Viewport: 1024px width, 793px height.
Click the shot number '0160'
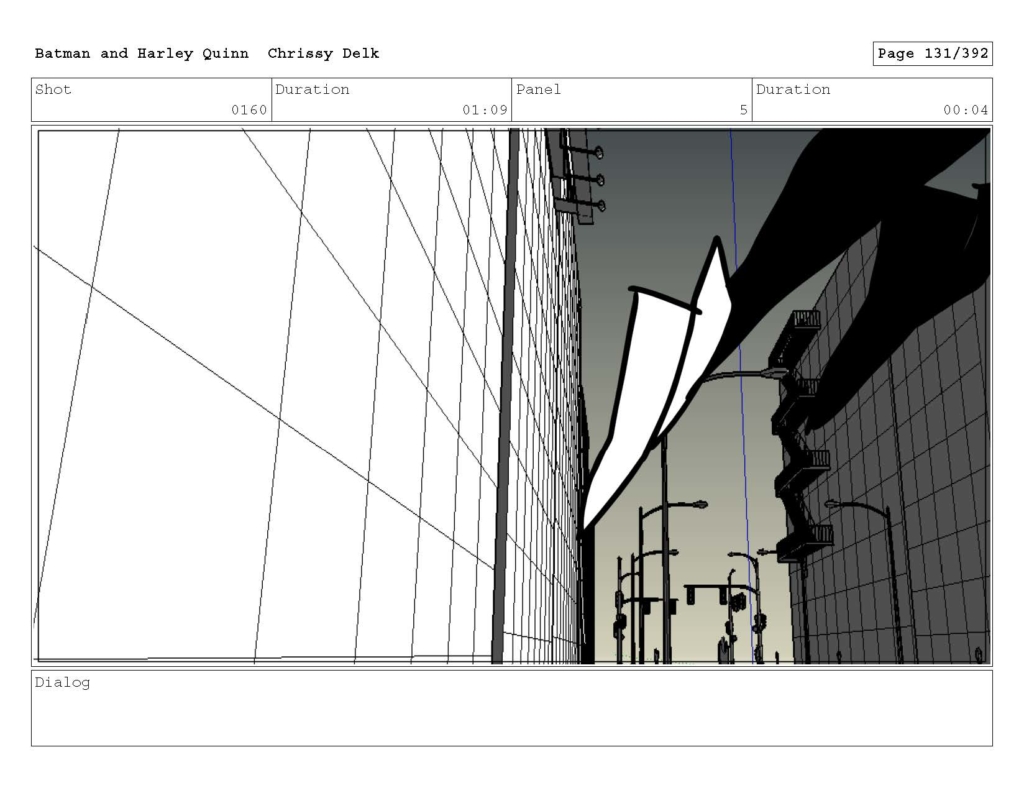point(249,110)
